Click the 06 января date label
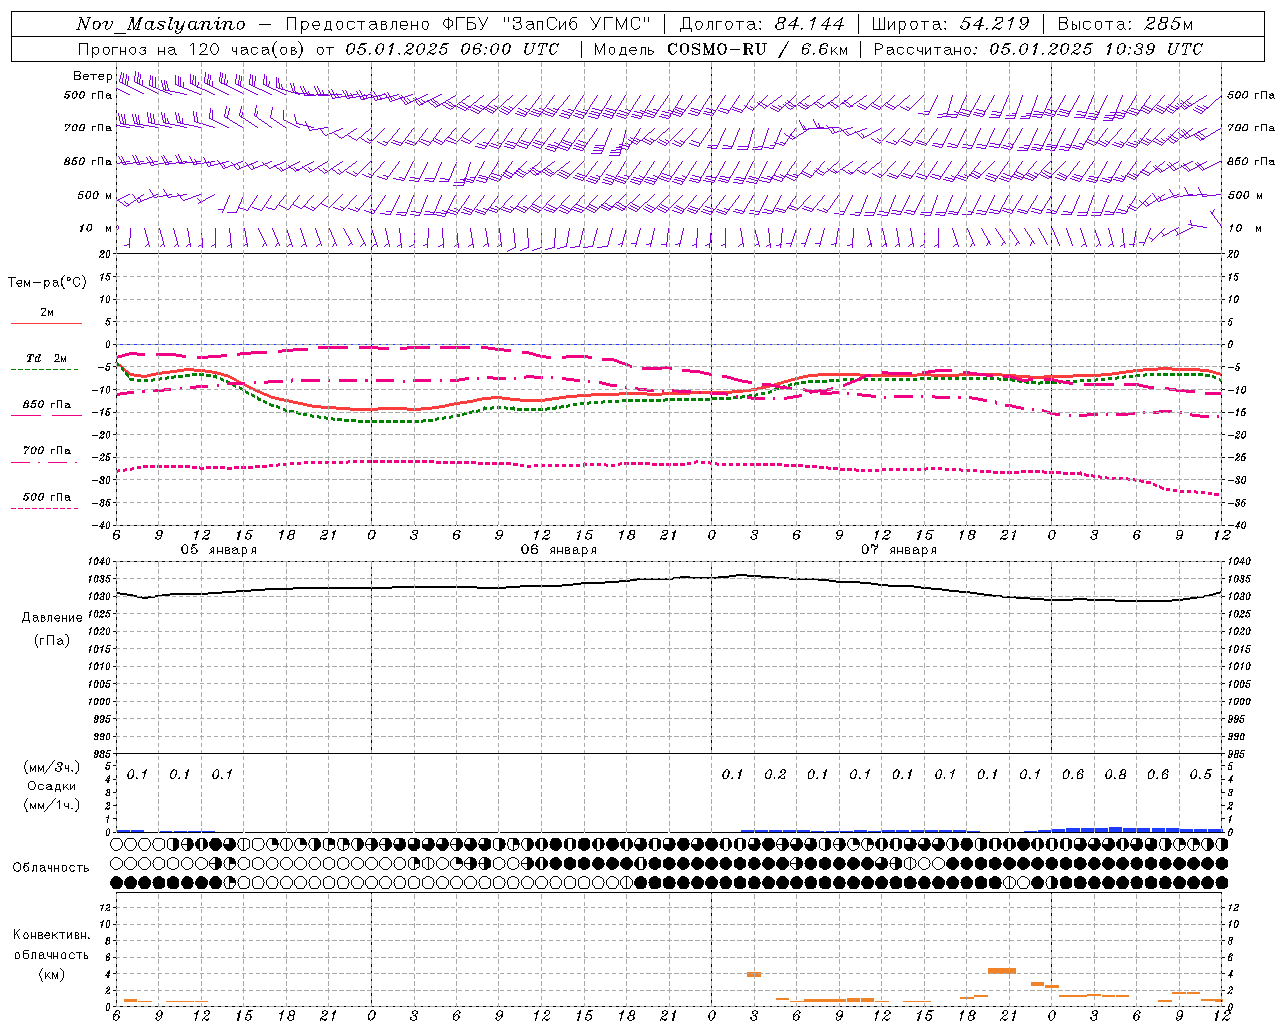Screen dimensions: 1280x1024 pos(558,550)
